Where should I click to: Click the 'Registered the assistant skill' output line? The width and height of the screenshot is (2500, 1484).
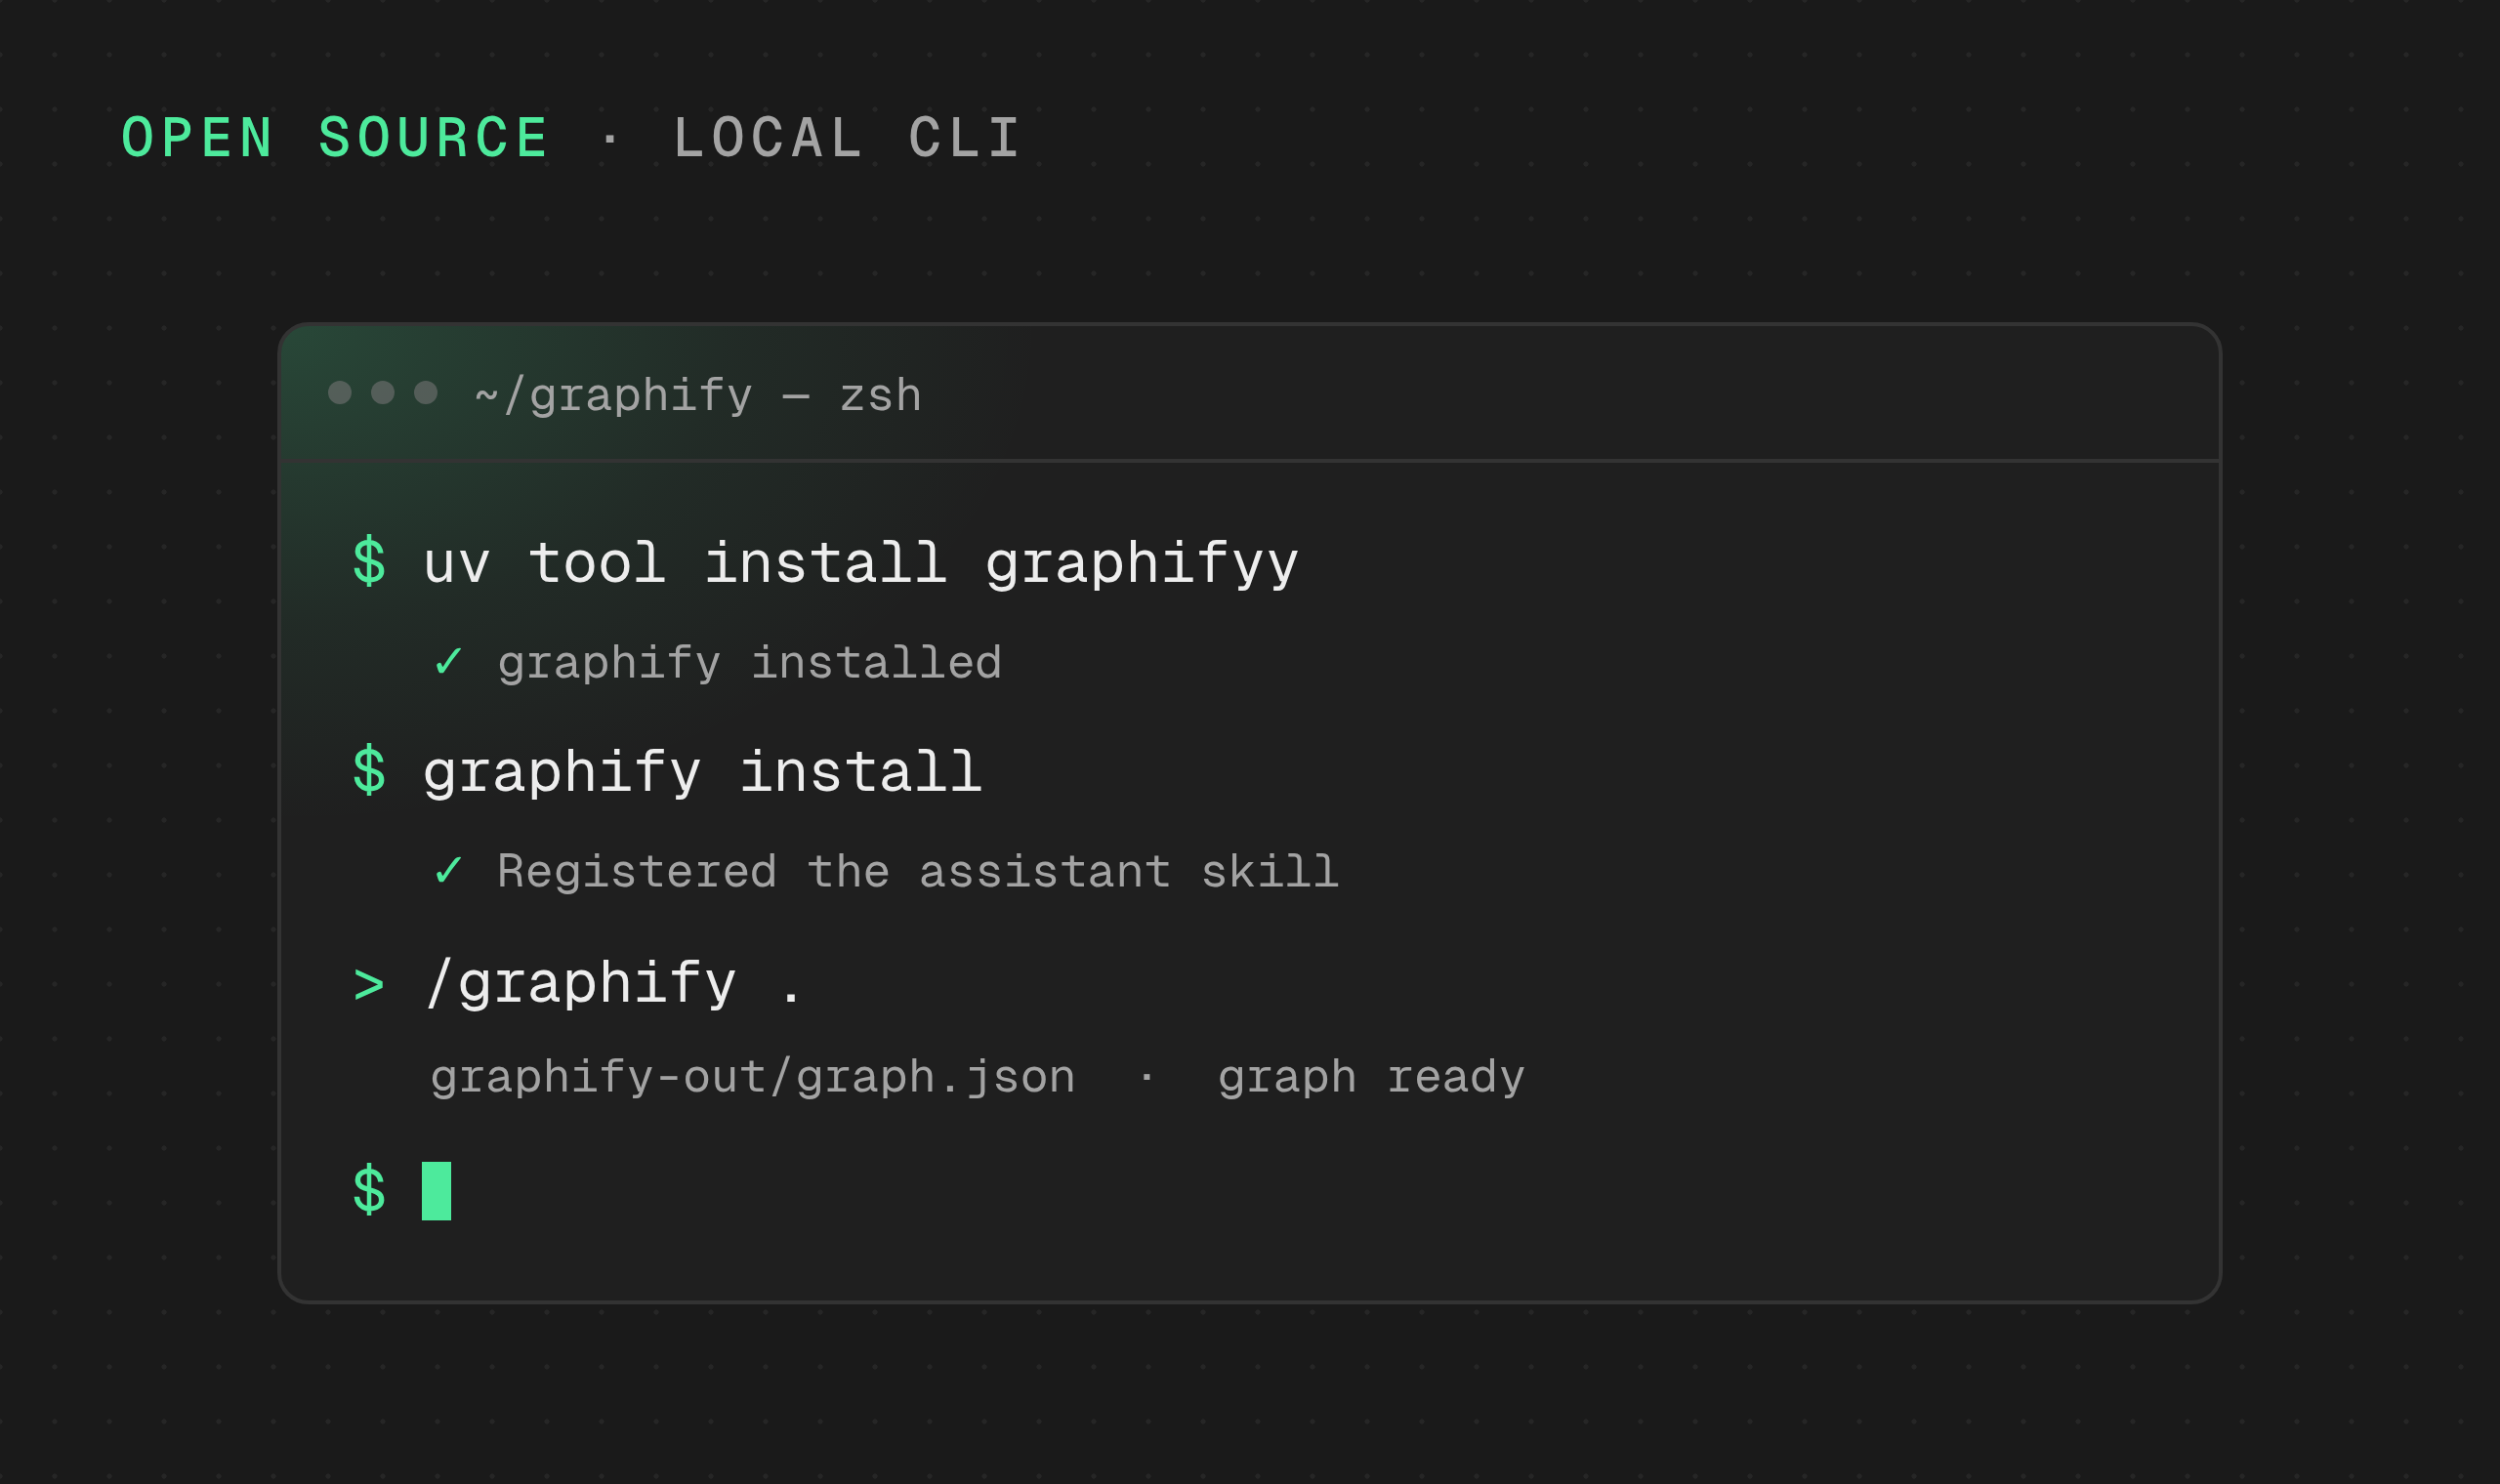pyautogui.click(x=918, y=872)
